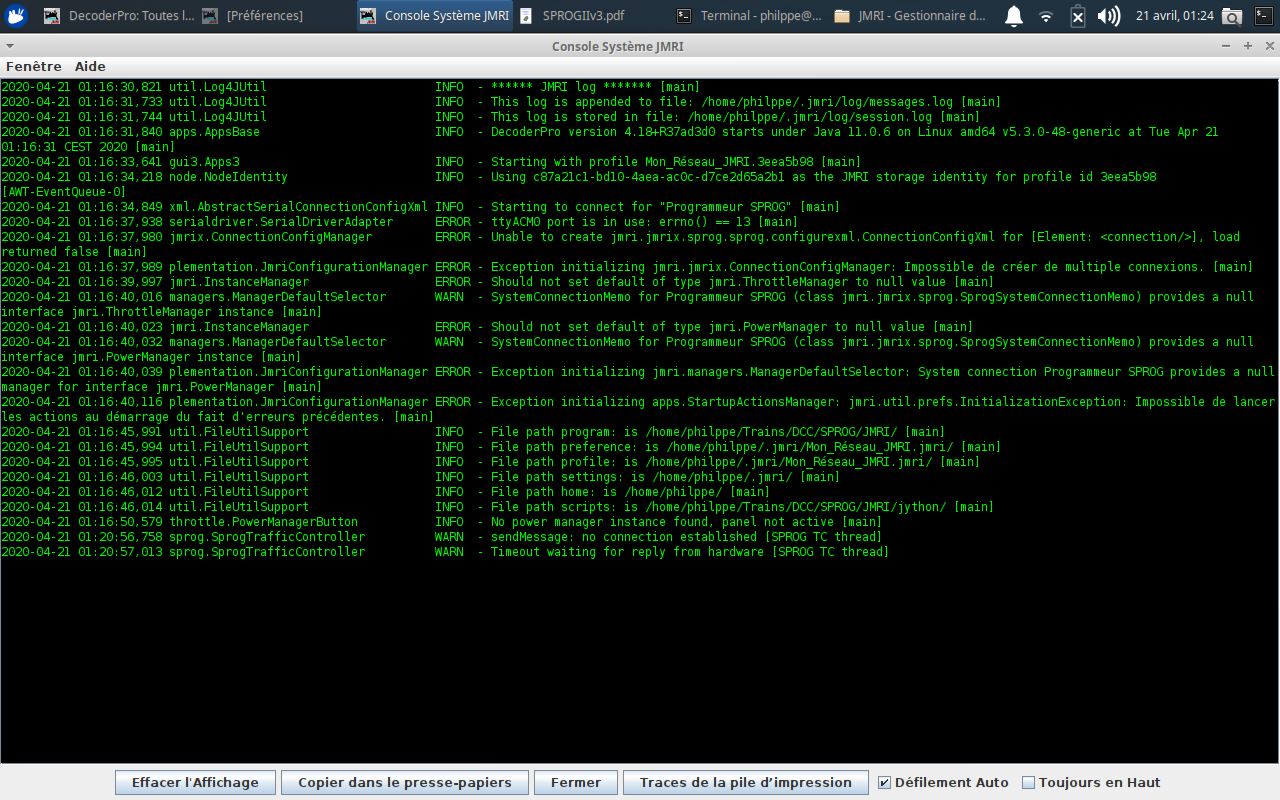
Task: Open the notifications bell icon
Action: [1014, 15]
